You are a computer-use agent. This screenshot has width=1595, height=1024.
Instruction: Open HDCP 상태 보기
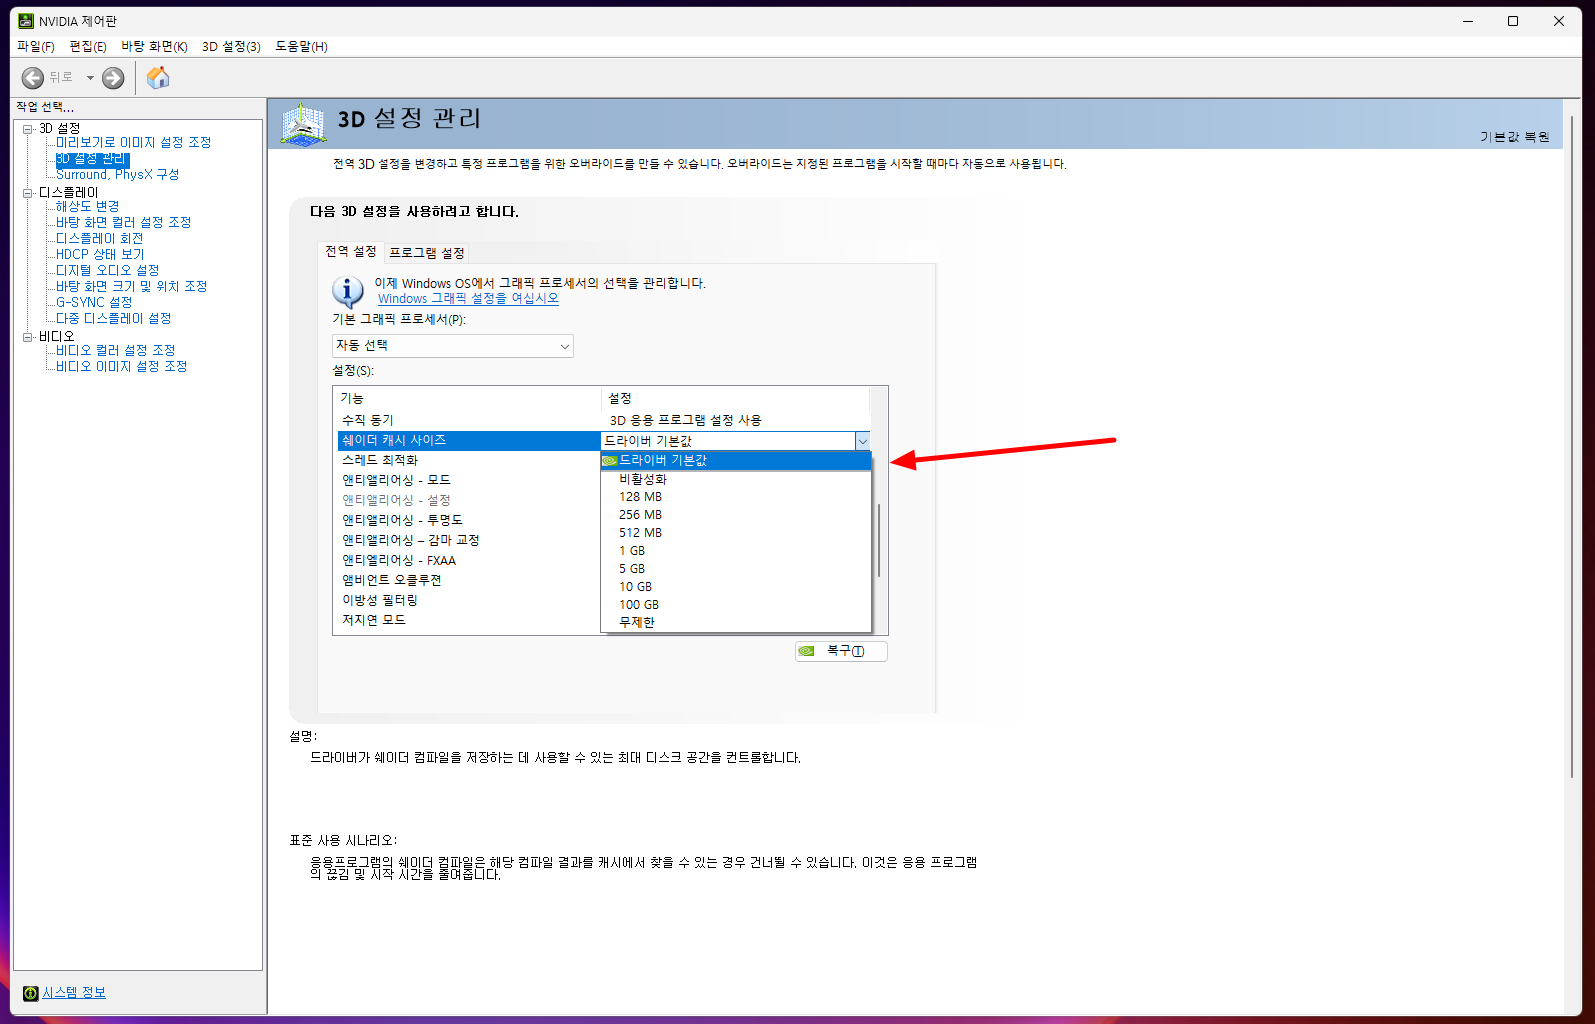click(x=100, y=255)
